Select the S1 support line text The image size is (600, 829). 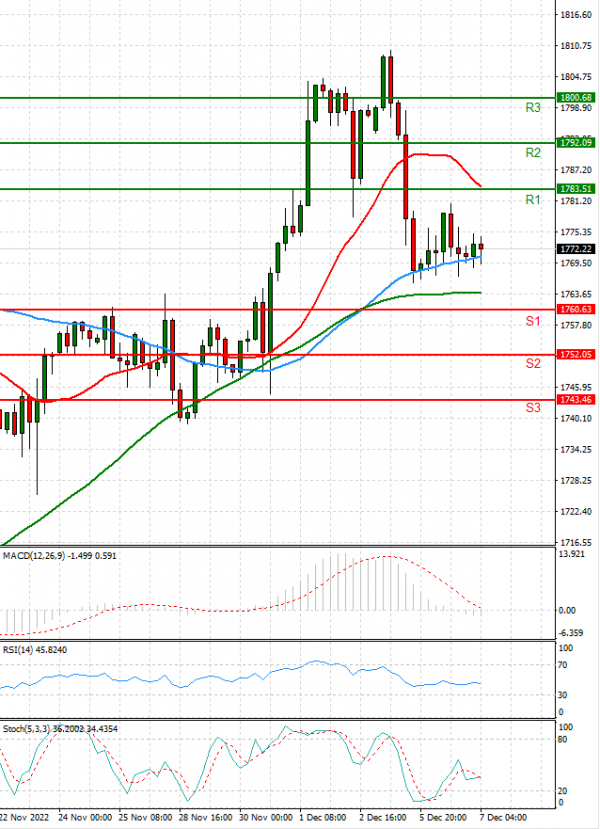click(533, 321)
